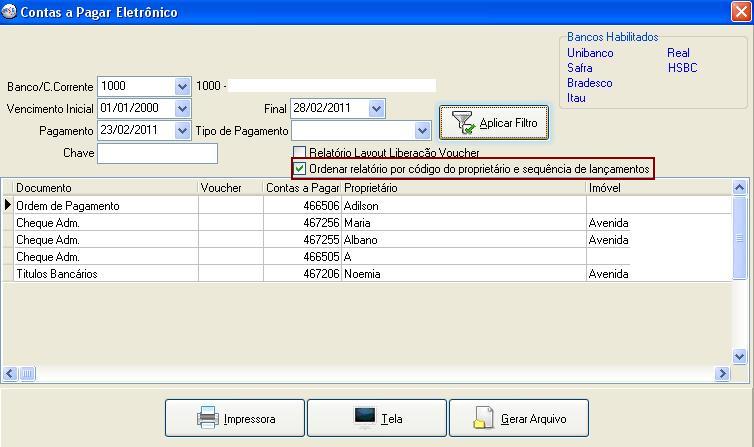Select the HSBC bank link
754x447 pixels.
point(682,68)
